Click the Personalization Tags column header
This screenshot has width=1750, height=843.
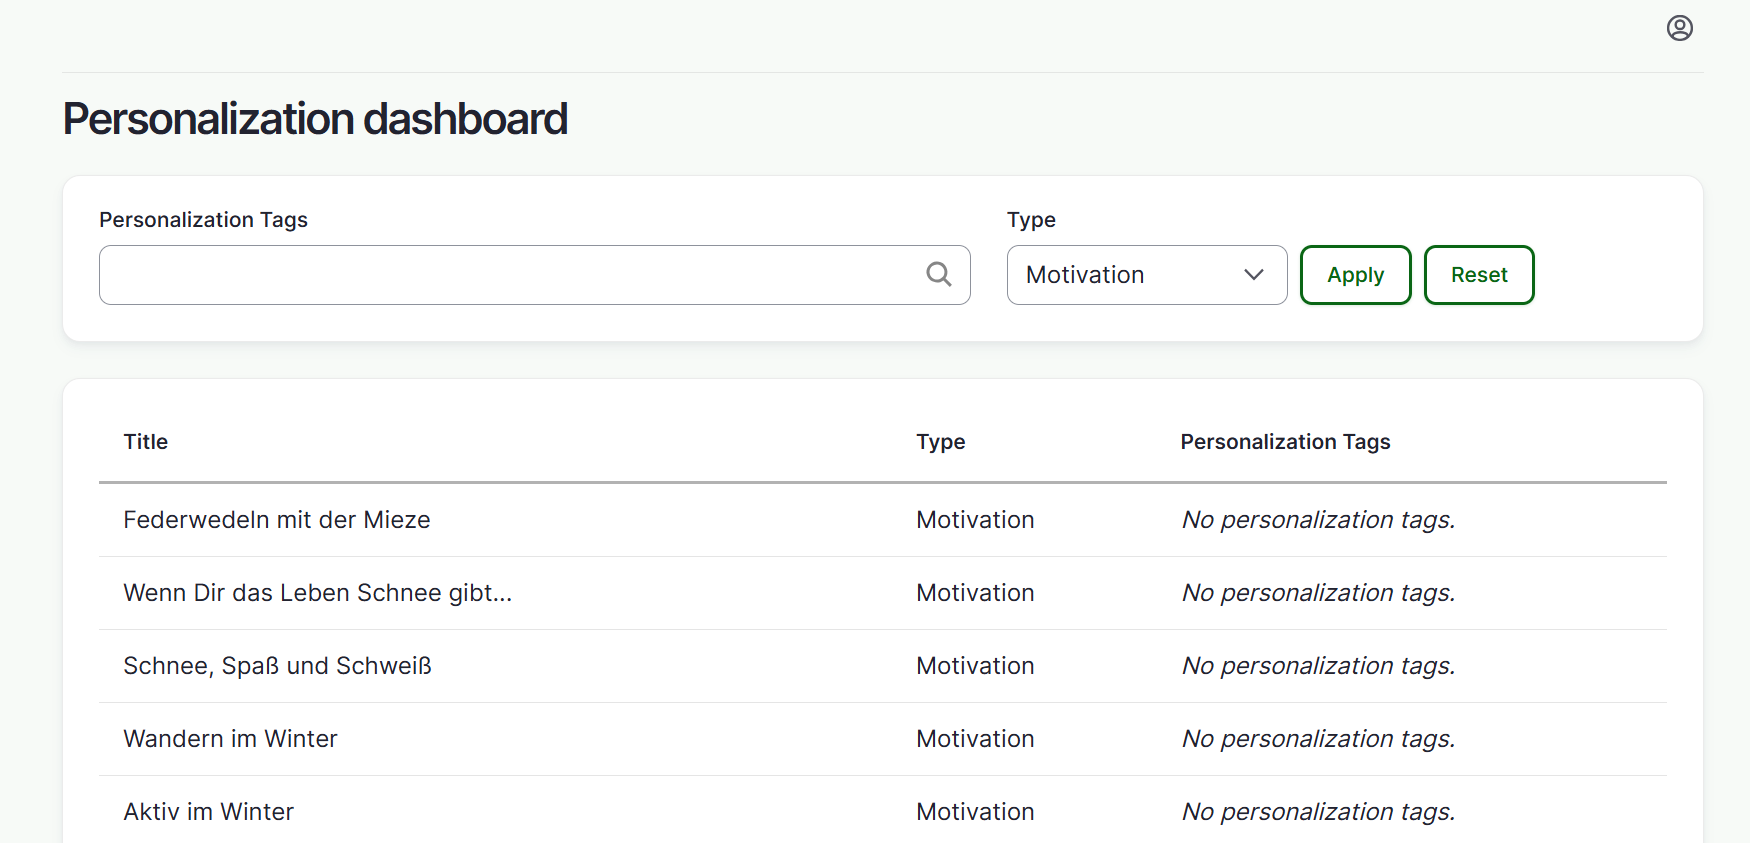tap(1285, 442)
